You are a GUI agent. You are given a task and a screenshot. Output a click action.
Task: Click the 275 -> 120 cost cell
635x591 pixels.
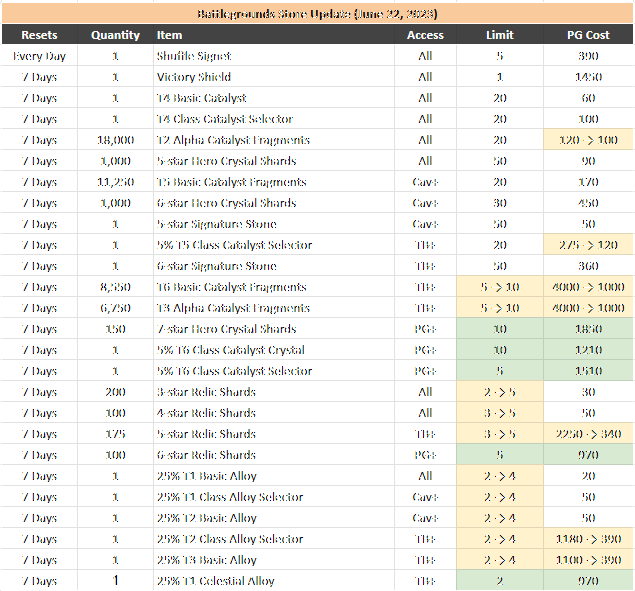tap(588, 245)
